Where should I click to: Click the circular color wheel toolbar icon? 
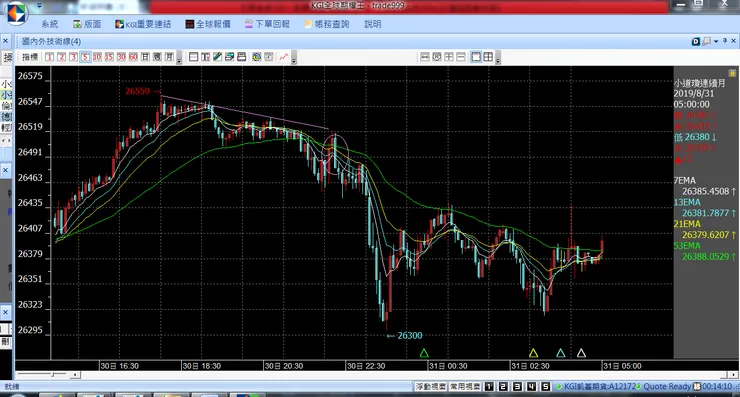click(x=256, y=57)
